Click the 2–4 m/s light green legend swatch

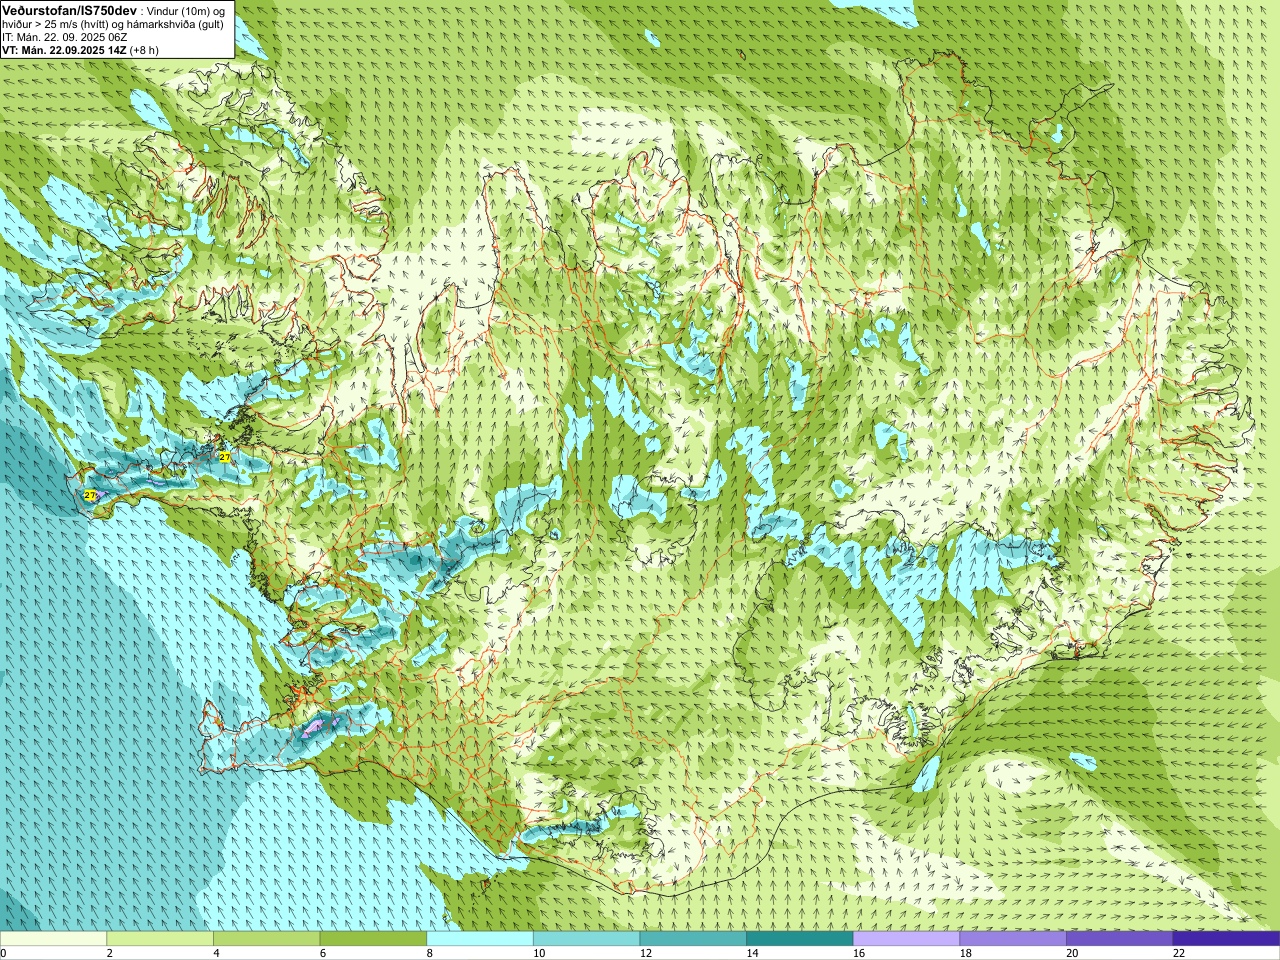tap(160, 939)
